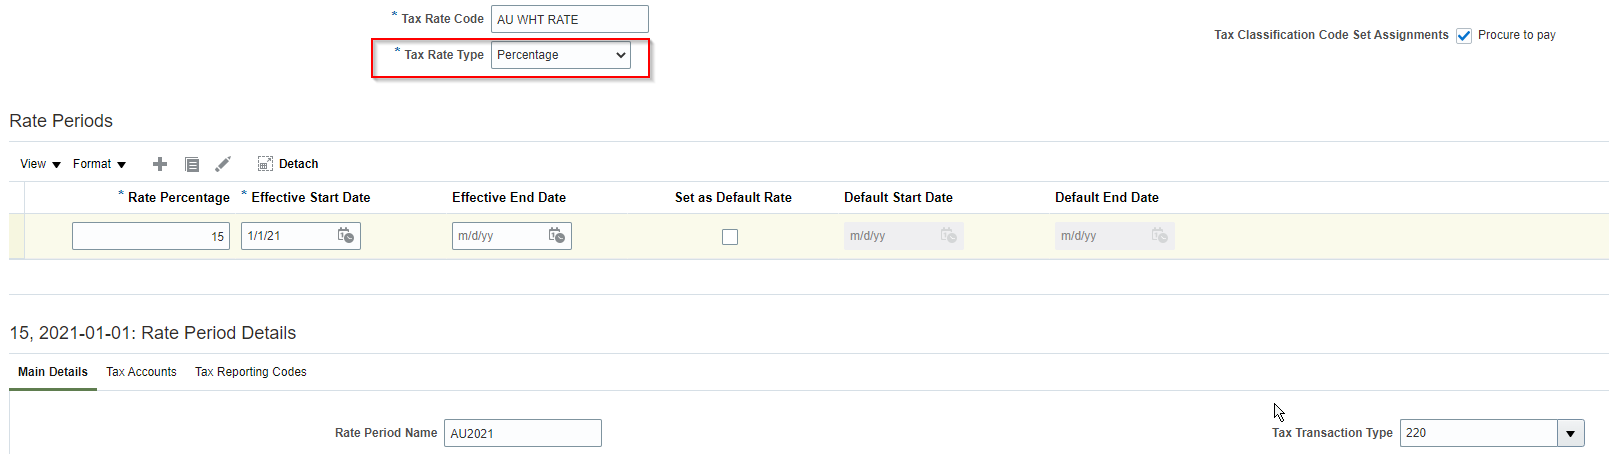The height and width of the screenshot is (454, 1609).
Task: Check the Set as Default Rate checkbox
Action: (x=730, y=237)
